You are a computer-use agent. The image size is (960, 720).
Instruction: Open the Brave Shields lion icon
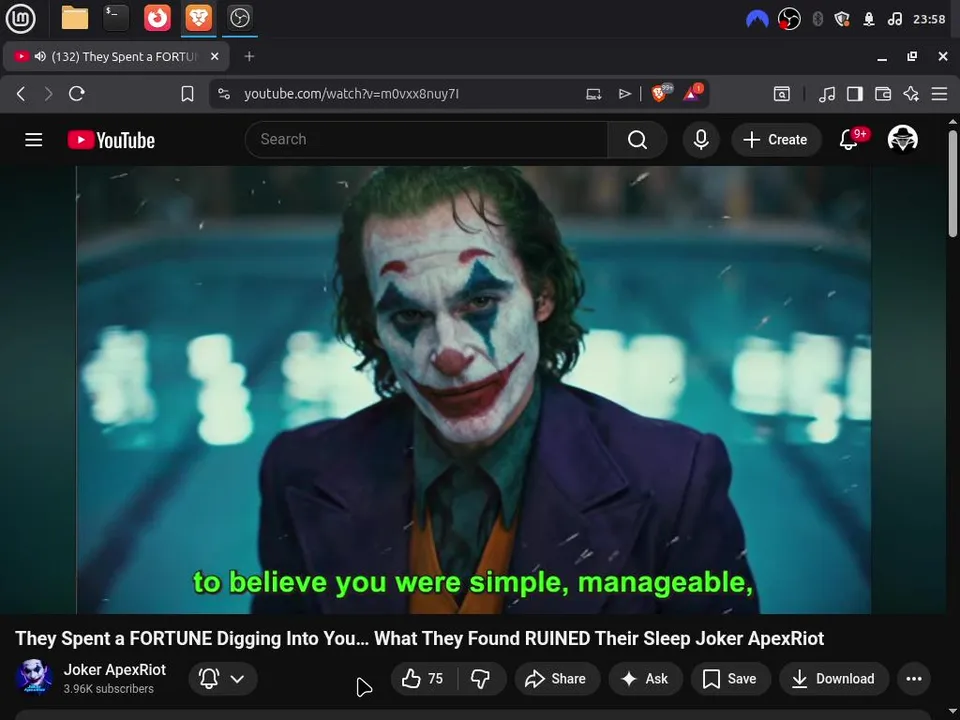tap(661, 93)
